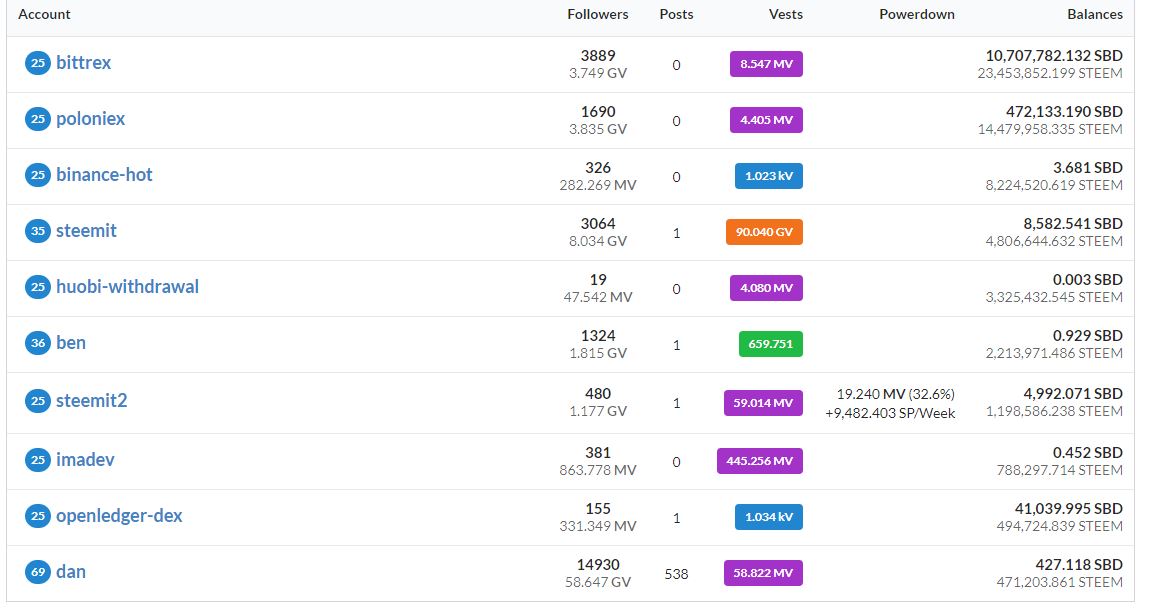Viewport: 1152px width, 614px height.
Task: Click the 3,325,432.545 STEEM balance
Action: [1054, 297]
